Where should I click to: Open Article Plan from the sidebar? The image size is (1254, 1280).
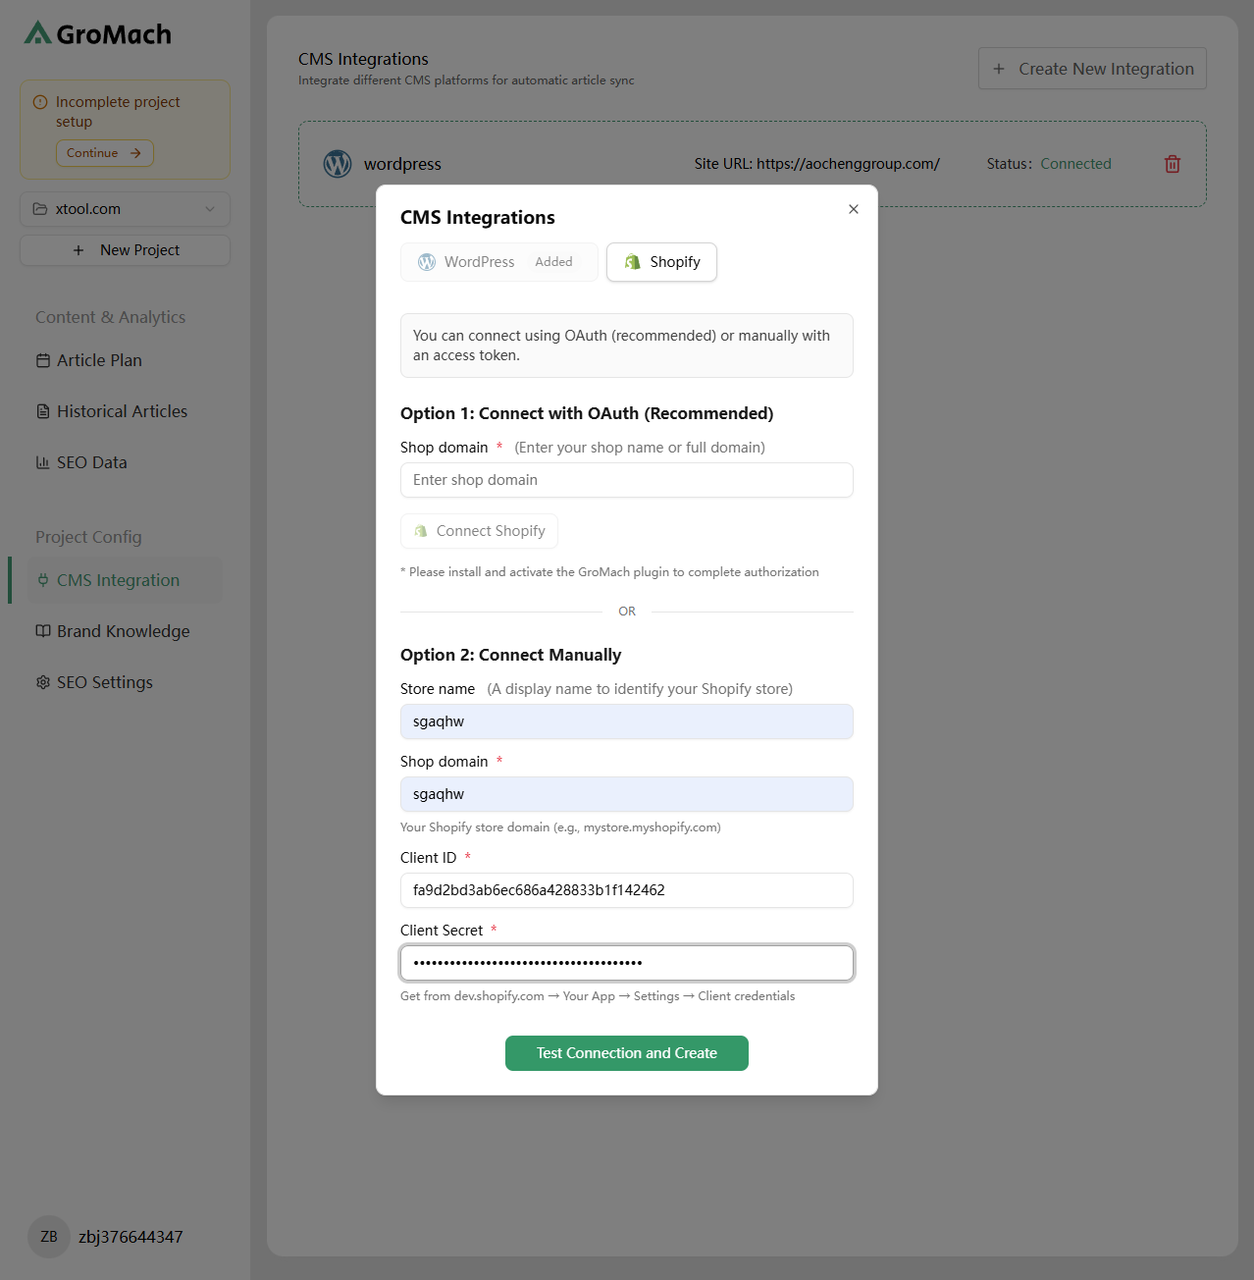pos(99,360)
